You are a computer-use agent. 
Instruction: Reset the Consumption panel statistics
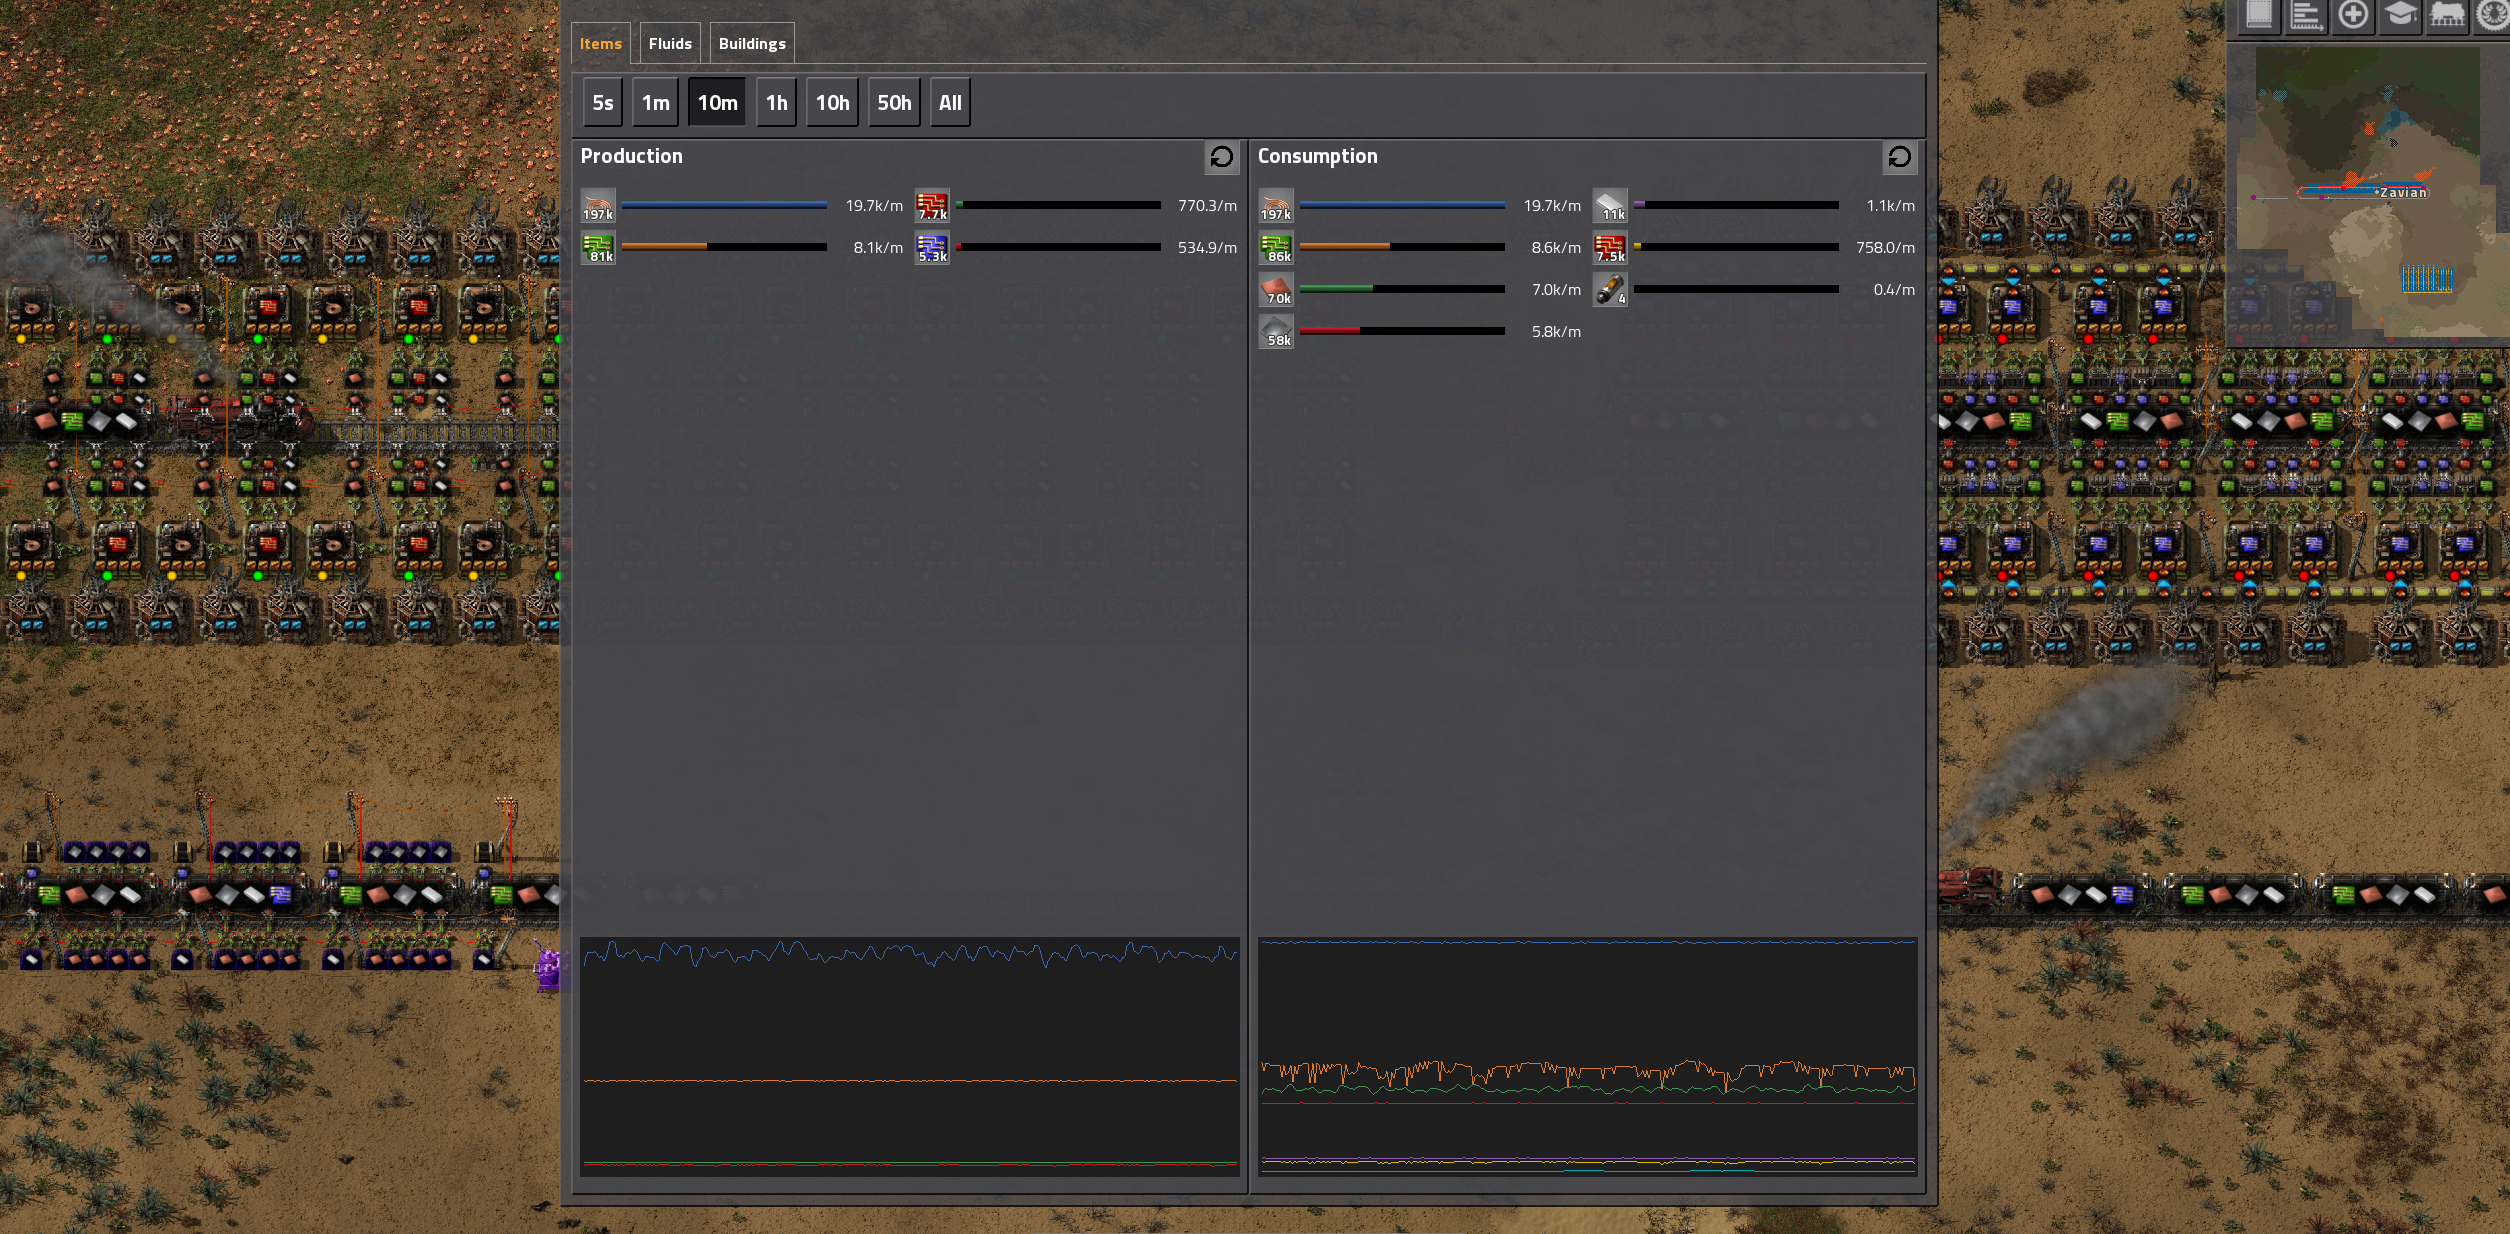pos(1899,157)
